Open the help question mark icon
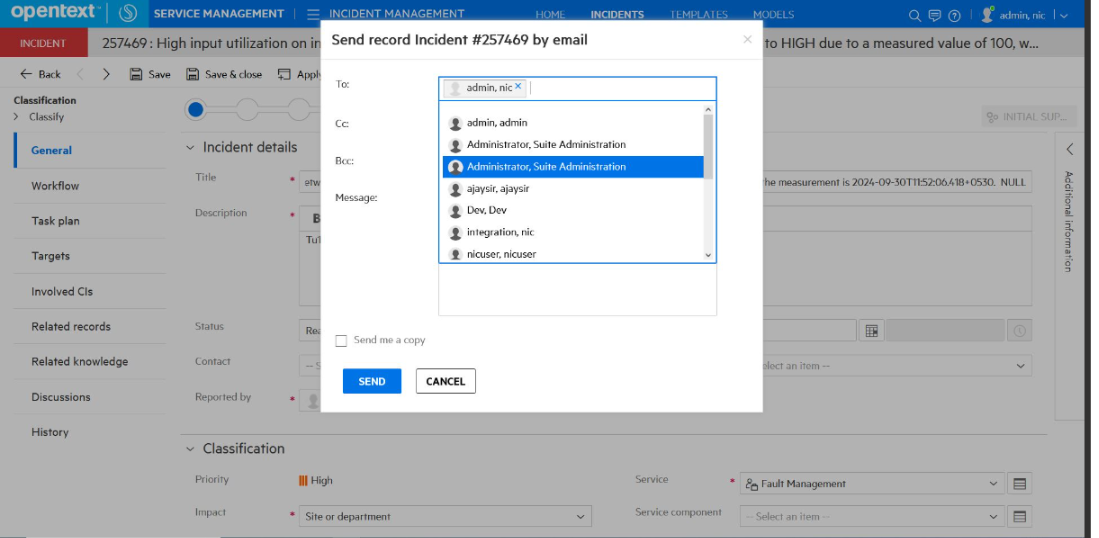 click(954, 15)
